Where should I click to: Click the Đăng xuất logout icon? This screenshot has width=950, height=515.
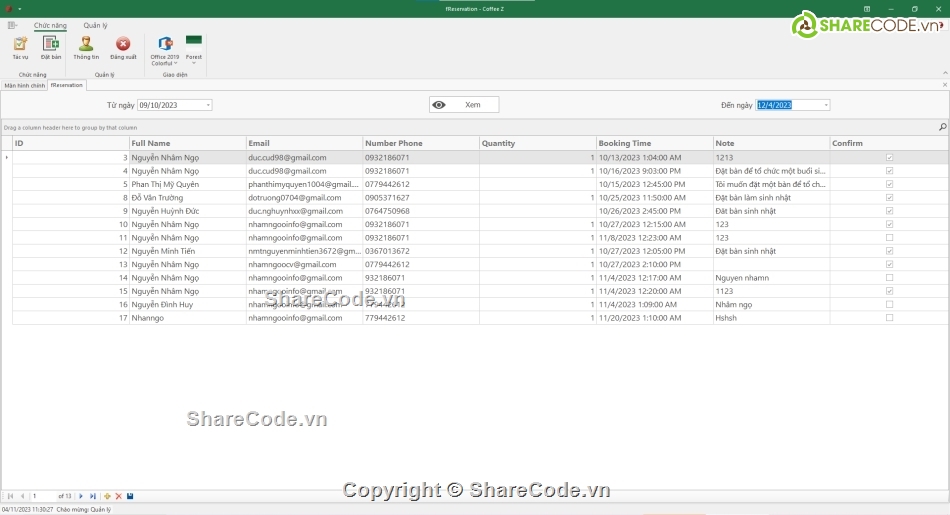123,46
